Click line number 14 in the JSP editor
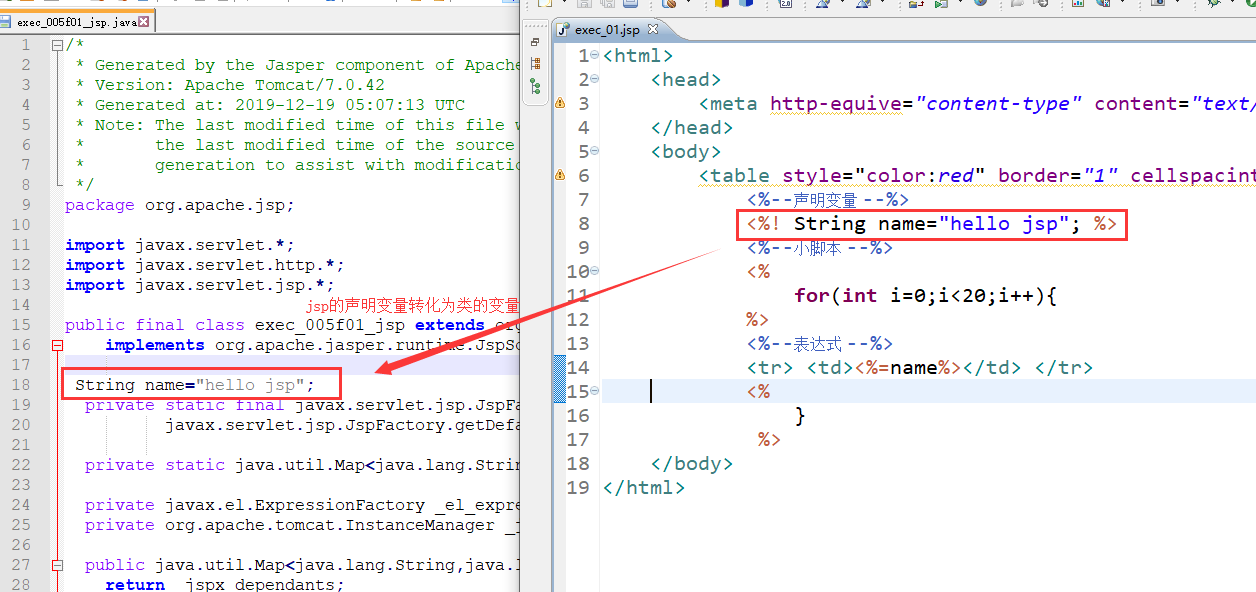This screenshot has height=592, width=1256. point(578,367)
